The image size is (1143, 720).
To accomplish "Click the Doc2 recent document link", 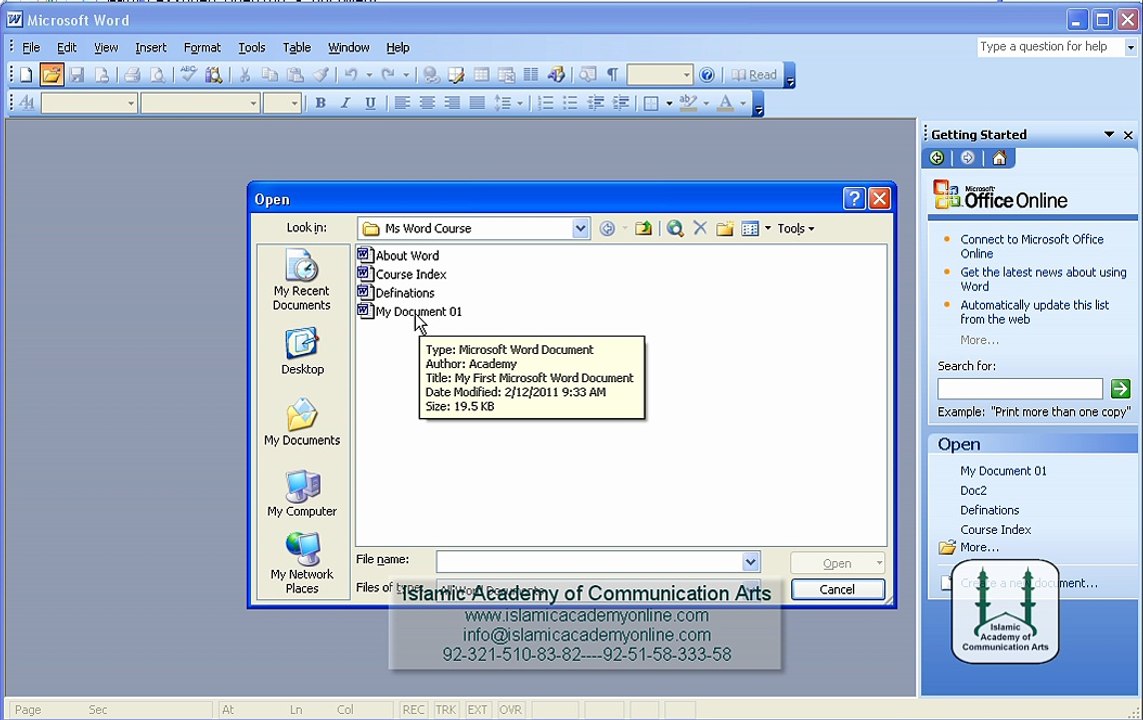I will coord(973,490).
